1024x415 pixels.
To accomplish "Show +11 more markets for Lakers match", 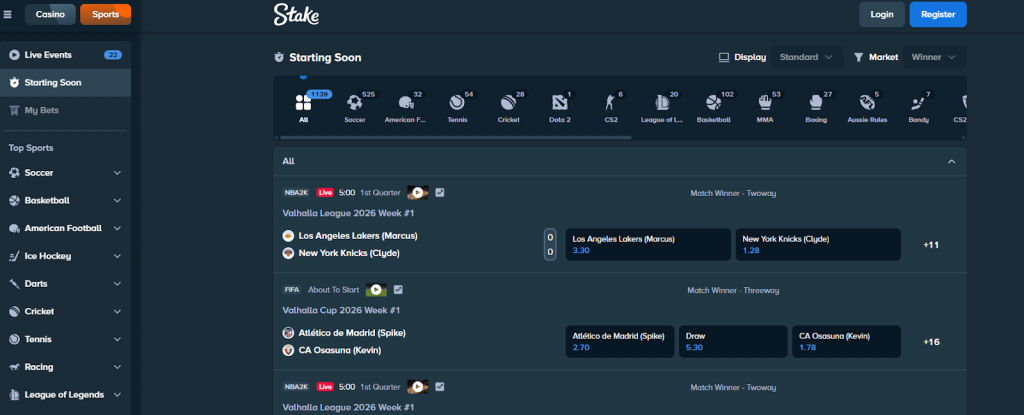I will tap(931, 245).
